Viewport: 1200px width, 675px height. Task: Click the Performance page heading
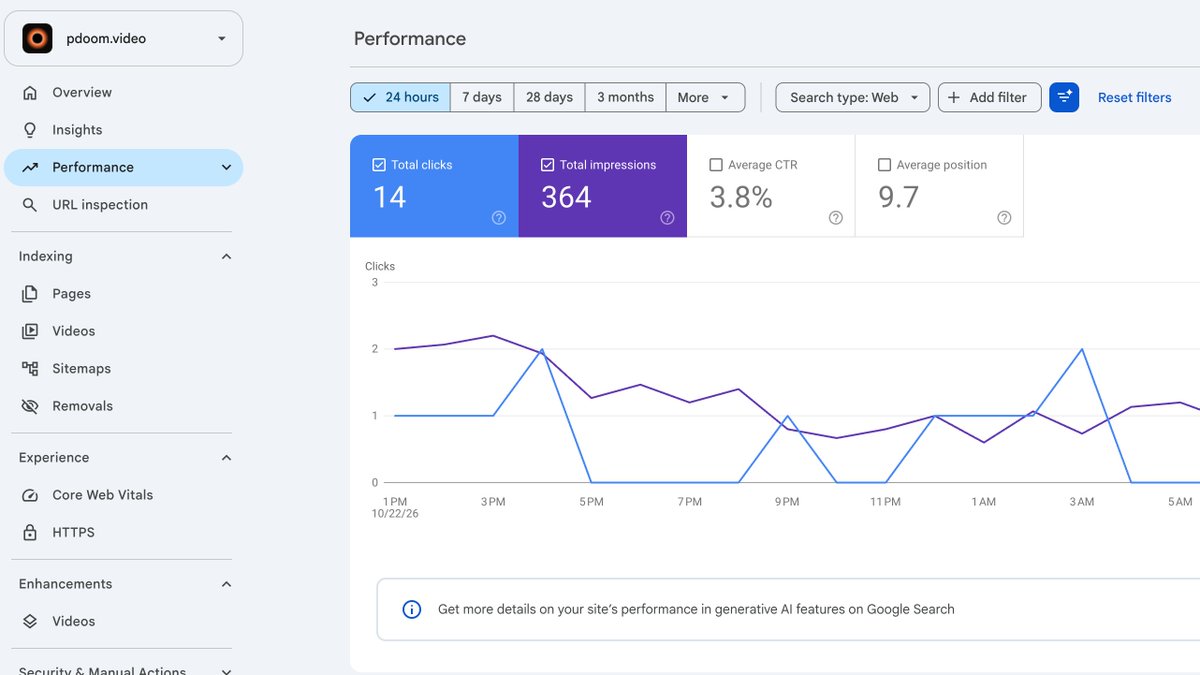(410, 39)
